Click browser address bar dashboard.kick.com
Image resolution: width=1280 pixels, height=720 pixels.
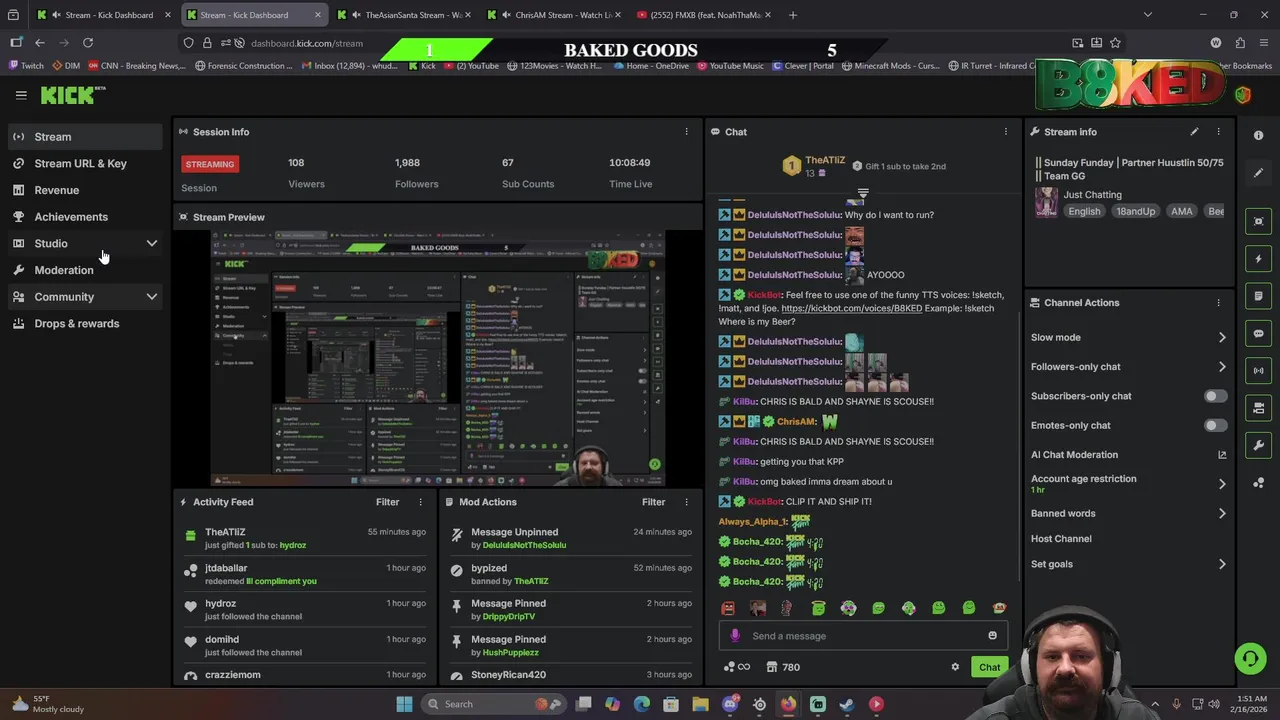tap(307, 43)
